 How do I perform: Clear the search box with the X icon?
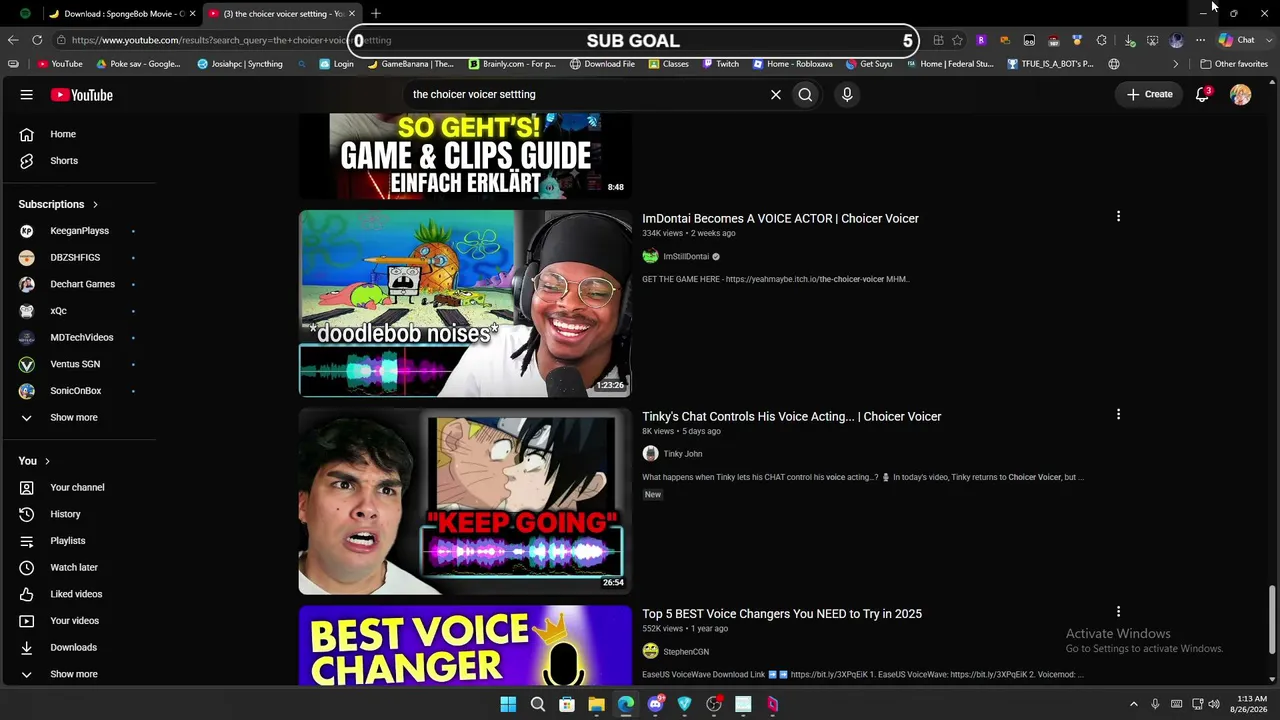pyautogui.click(x=775, y=94)
